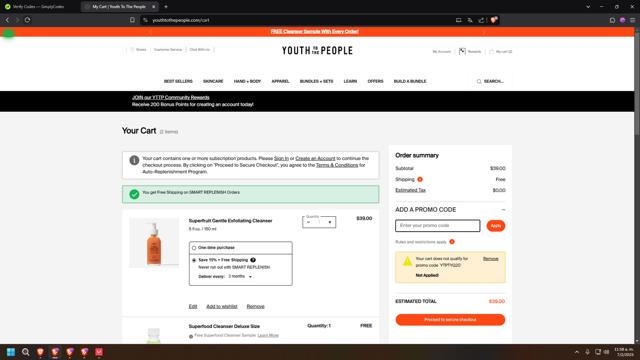Open BUILD A BUNDLE navigation menu
640x360 pixels.
point(410,81)
